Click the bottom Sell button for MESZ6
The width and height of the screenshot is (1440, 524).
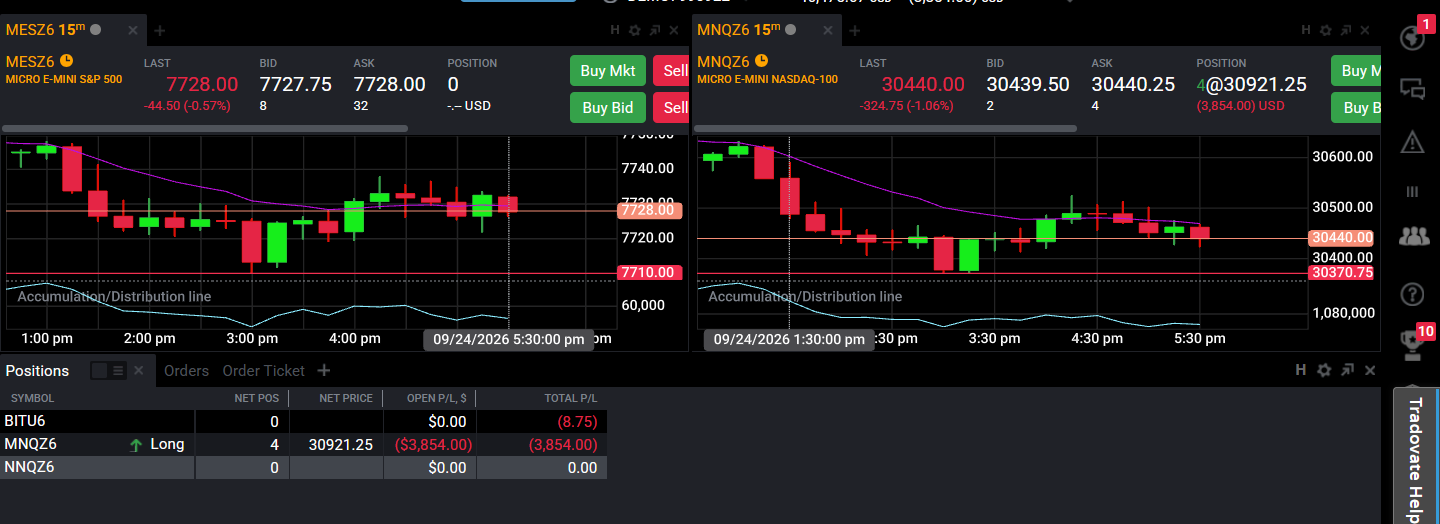pos(672,108)
